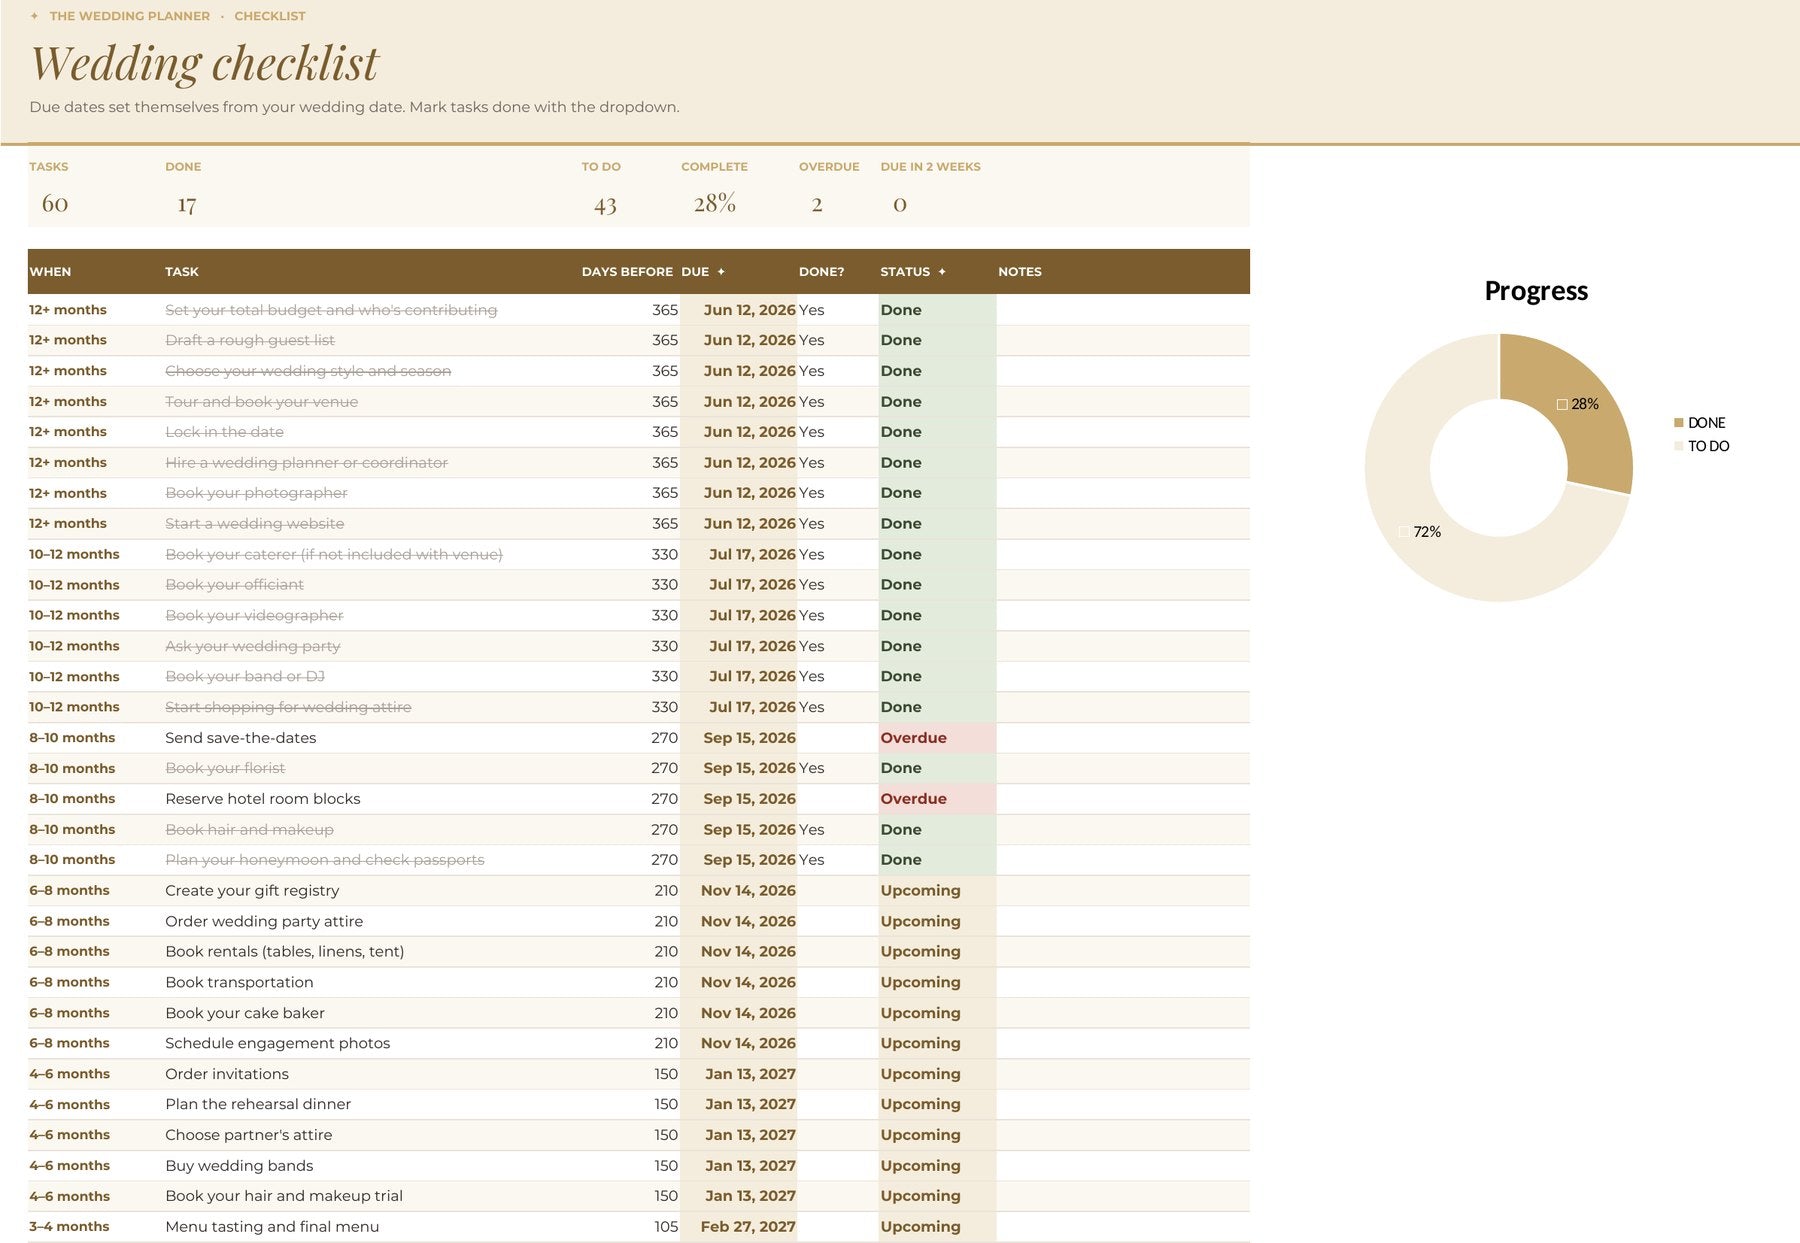This screenshot has height=1243, width=1800.
Task: Select the DUE IN 2 WEEKS value 0
Action: point(900,204)
